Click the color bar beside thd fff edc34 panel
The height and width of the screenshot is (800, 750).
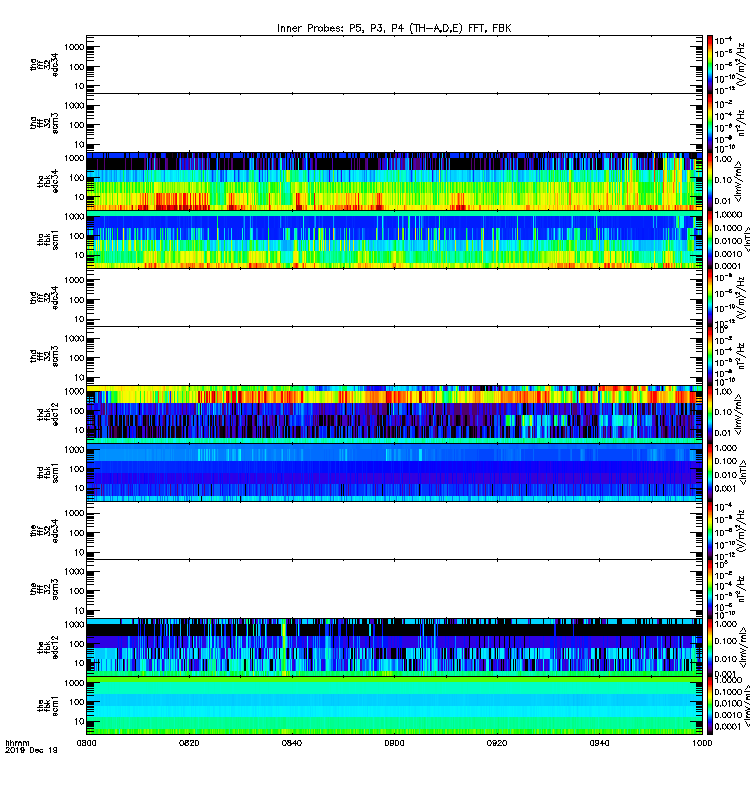point(710,297)
